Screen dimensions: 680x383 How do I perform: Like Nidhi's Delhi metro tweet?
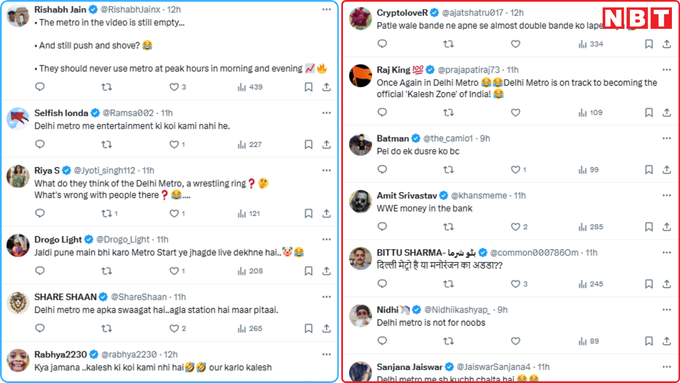tap(515, 341)
